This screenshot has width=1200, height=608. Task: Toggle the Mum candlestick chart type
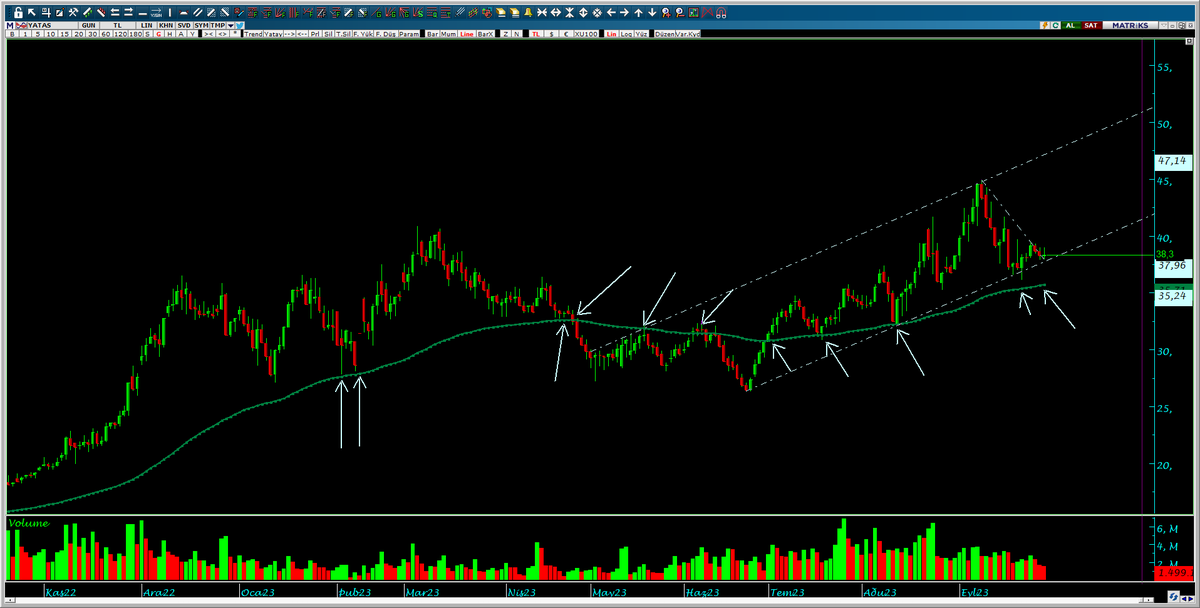click(448, 34)
